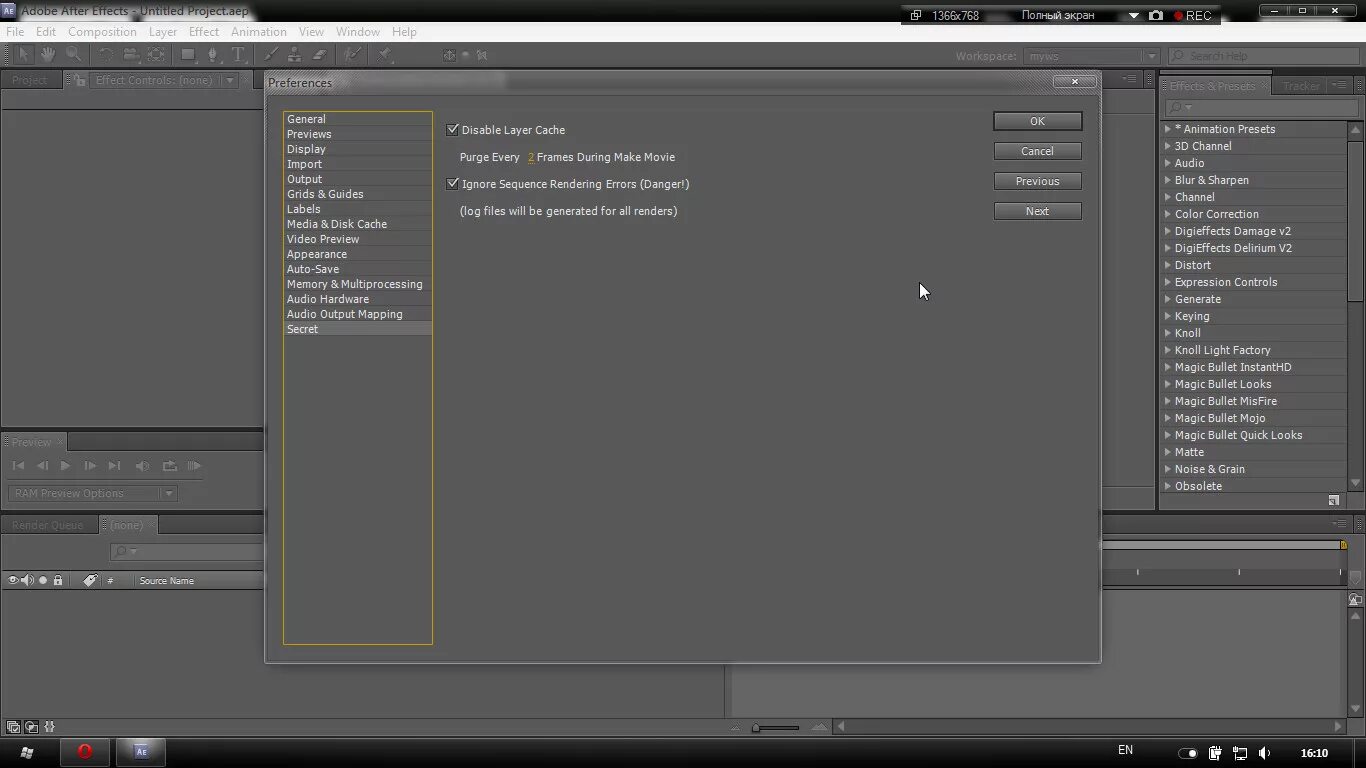Select the Pen tool
The image size is (1366, 768).
pos(214,55)
